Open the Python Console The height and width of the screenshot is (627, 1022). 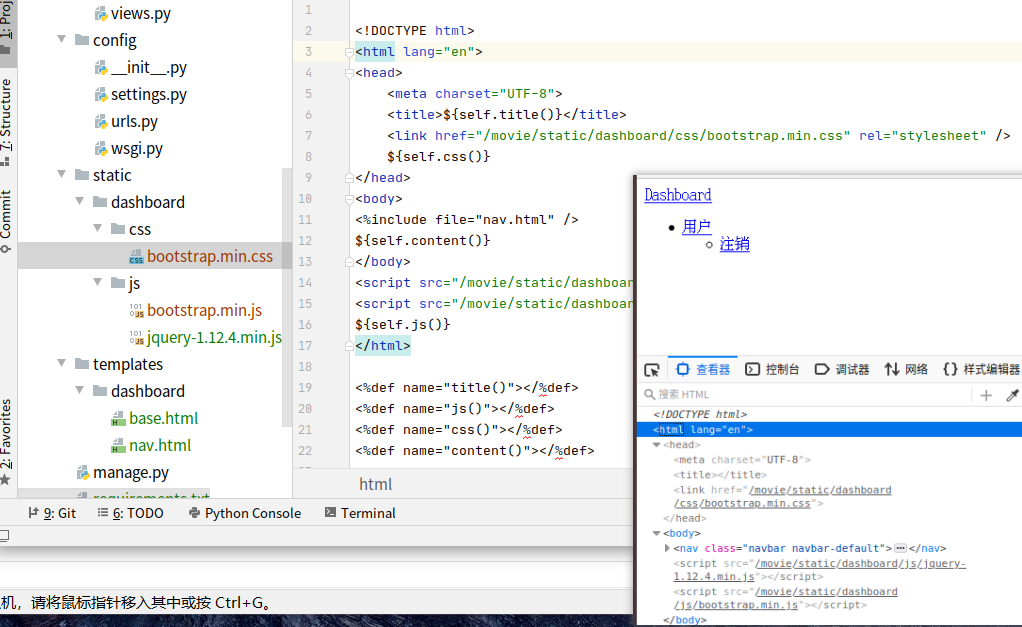pyautogui.click(x=245, y=513)
